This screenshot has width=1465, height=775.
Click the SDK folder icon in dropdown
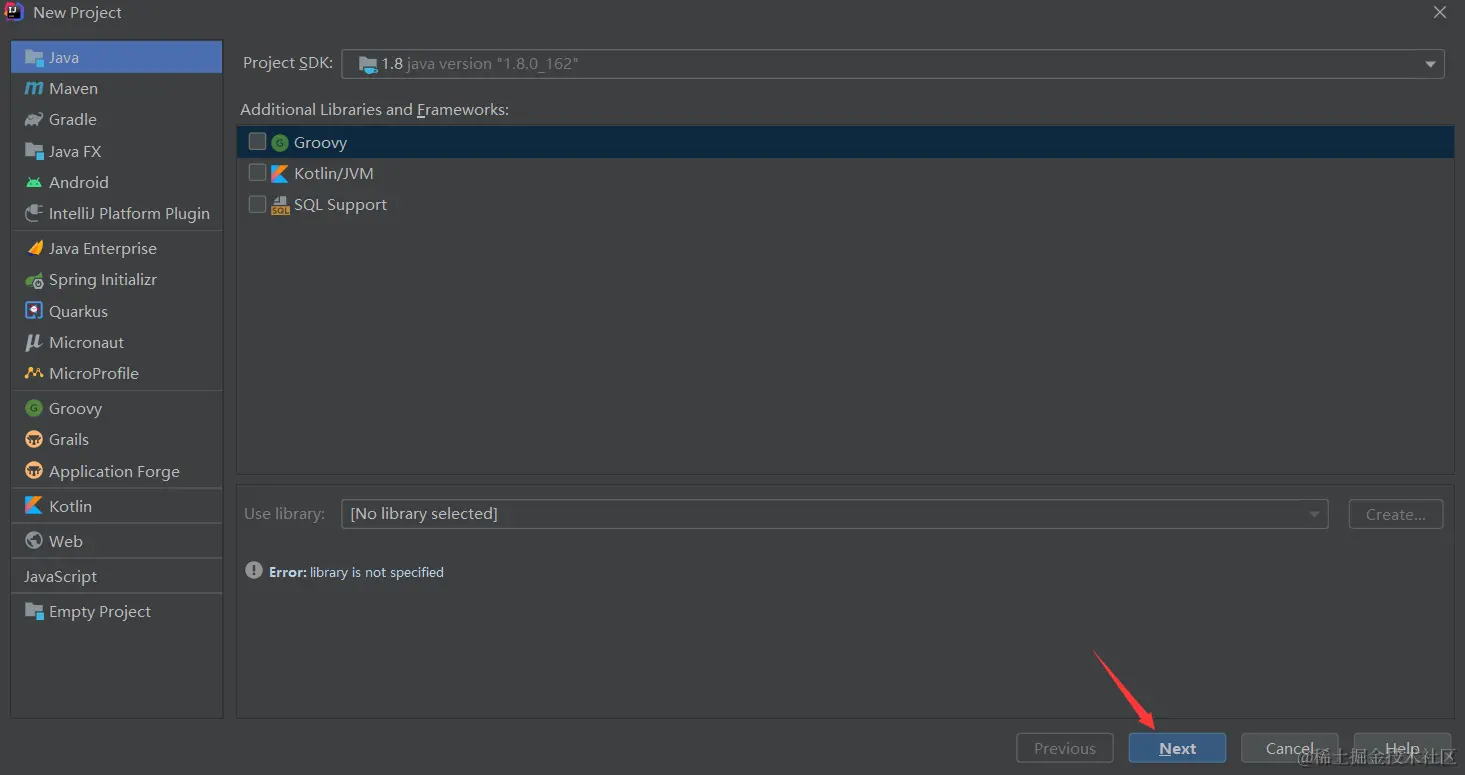367,64
